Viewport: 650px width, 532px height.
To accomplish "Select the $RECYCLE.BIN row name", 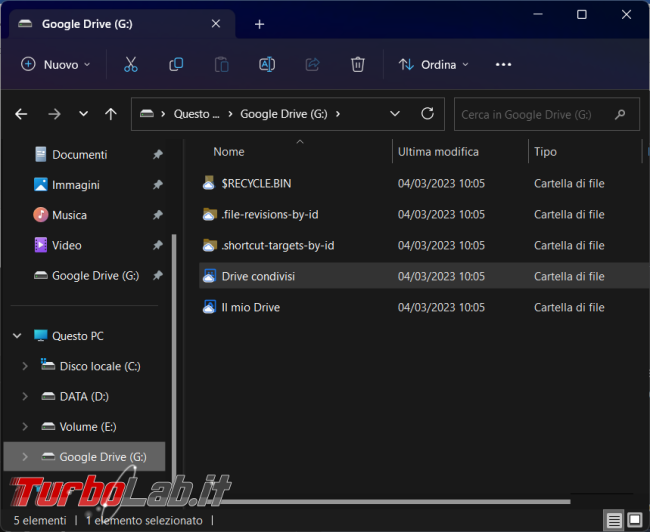I will point(256,183).
